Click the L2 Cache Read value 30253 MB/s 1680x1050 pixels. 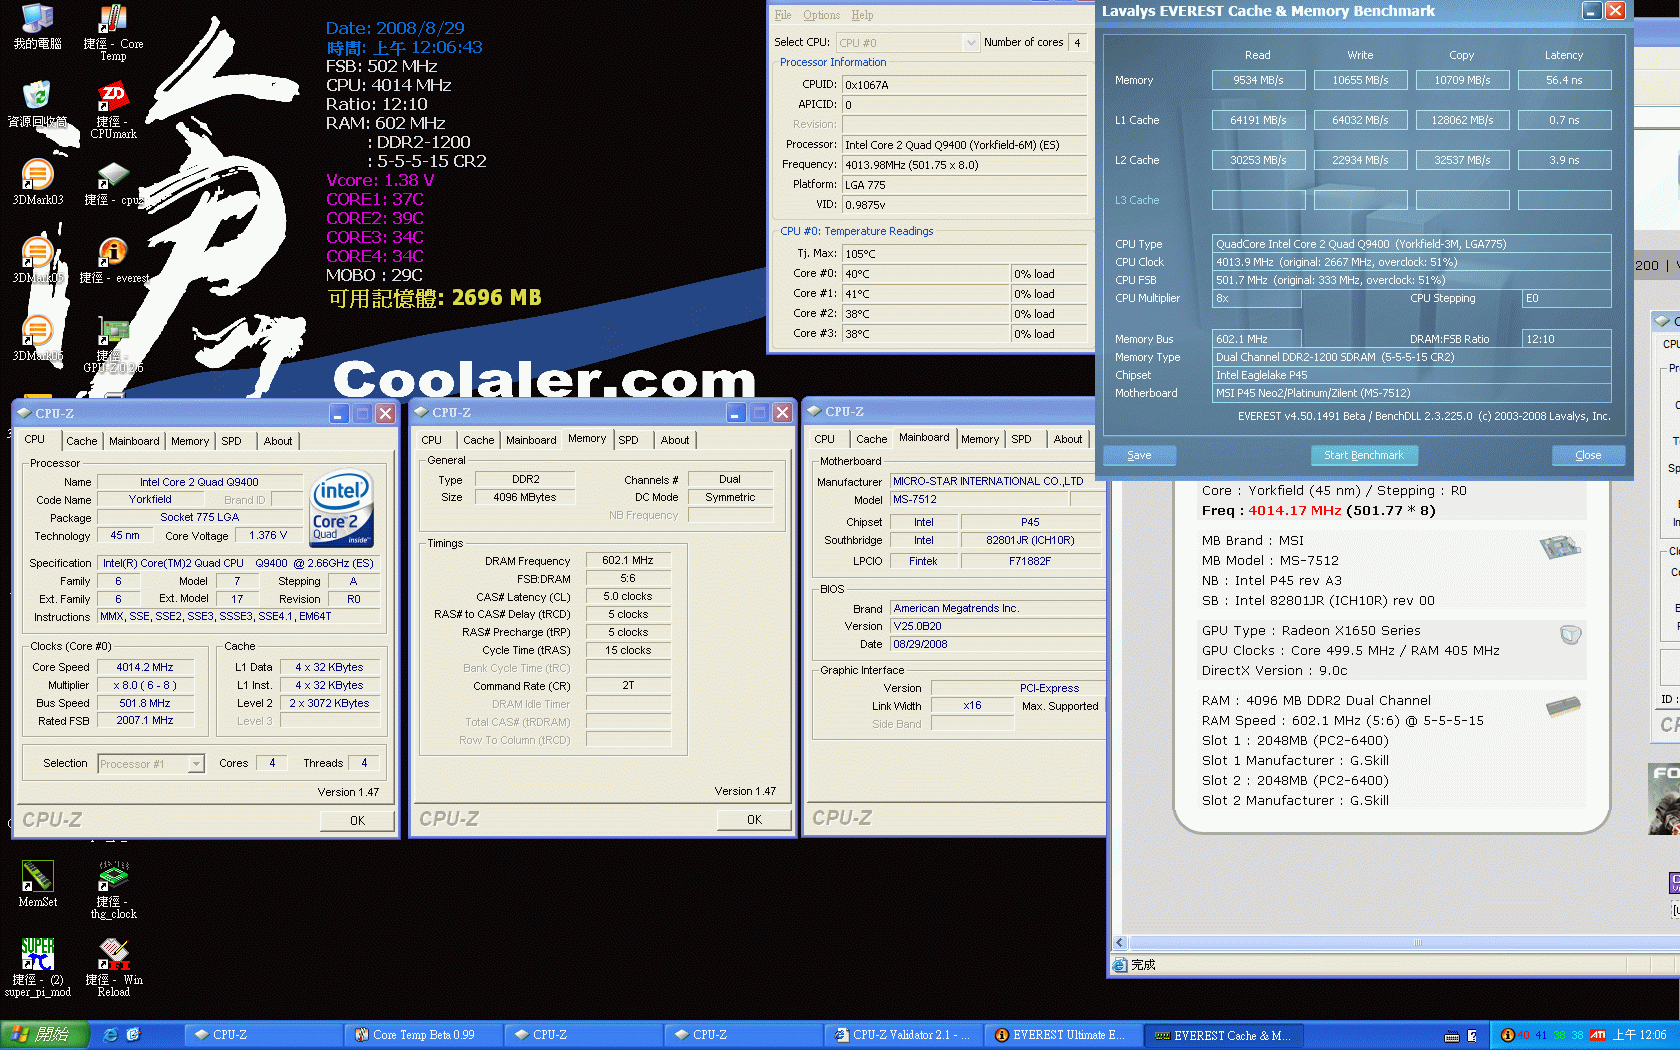click(1258, 160)
